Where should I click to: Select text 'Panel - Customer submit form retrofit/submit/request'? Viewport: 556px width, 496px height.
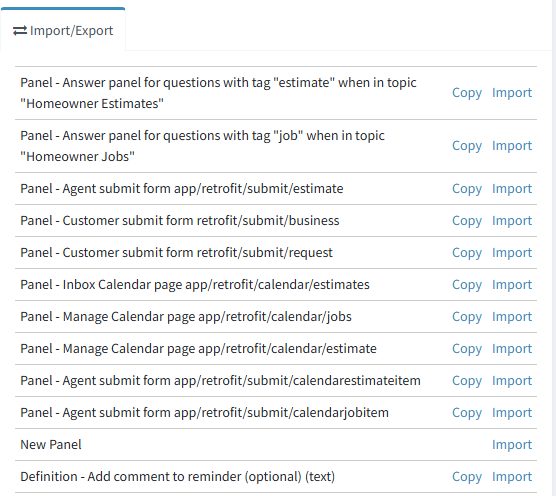pyautogui.click(x=176, y=253)
